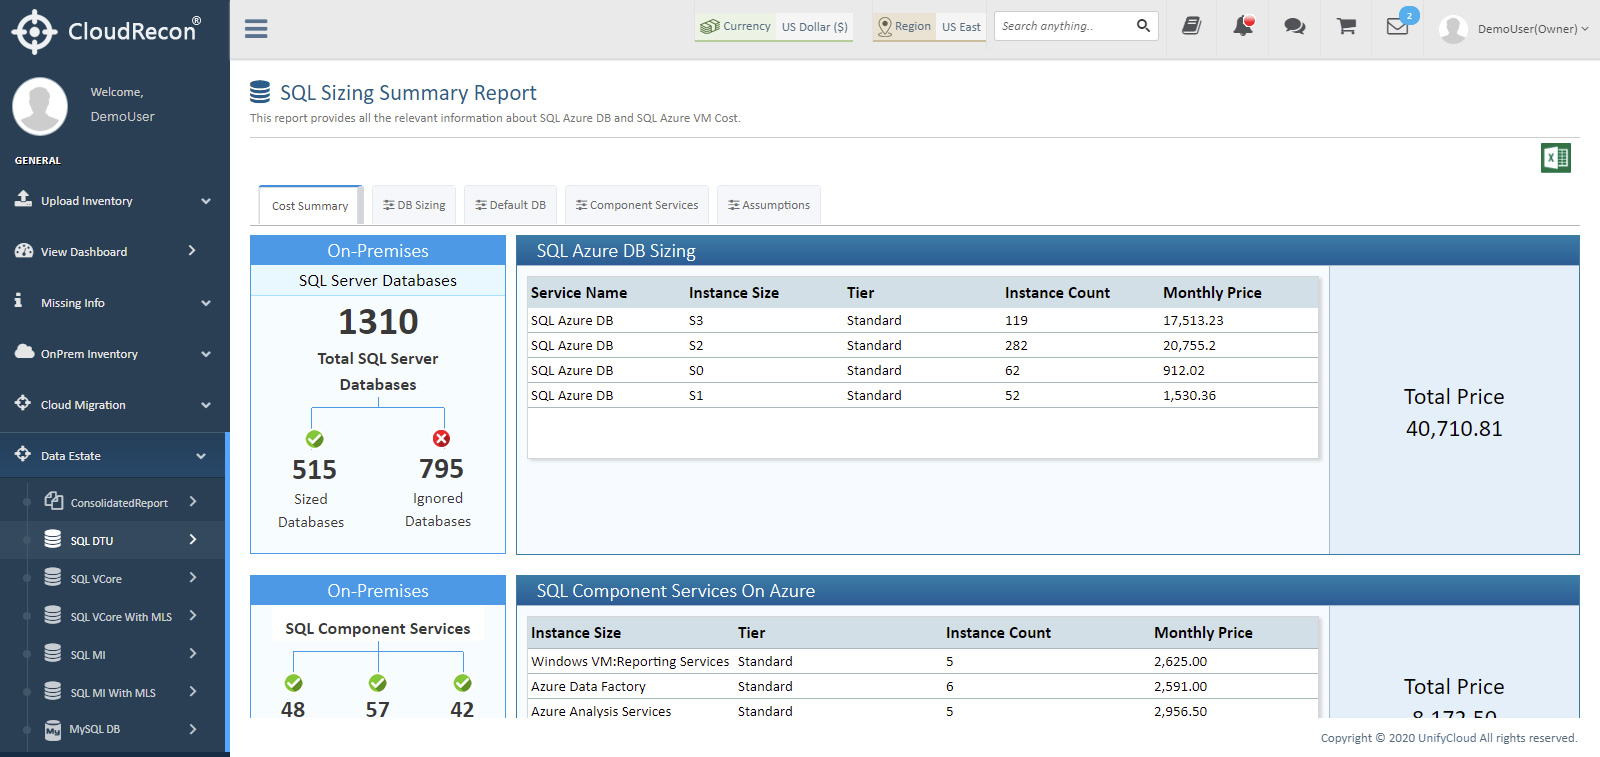This screenshot has width=1600, height=757.
Task: Click the SQL MI database icon
Action: [x=53, y=653]
